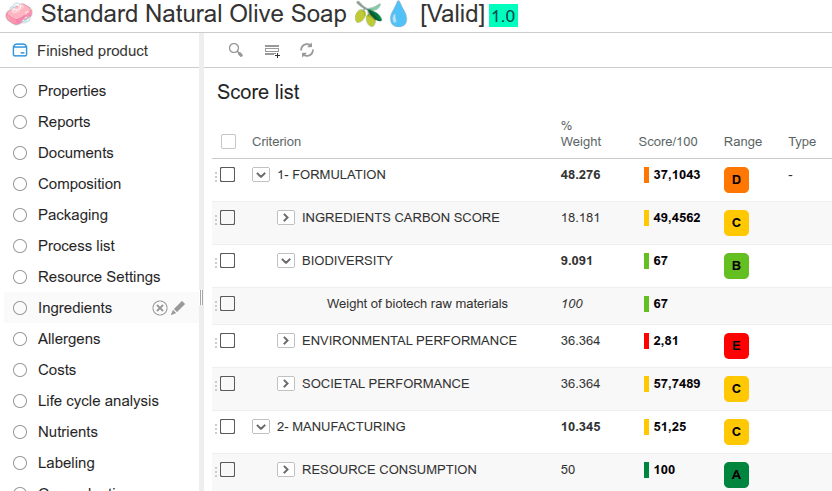Check the ENVIRONMENTAL PERFORMANCE row checkbox

(228, 341)
